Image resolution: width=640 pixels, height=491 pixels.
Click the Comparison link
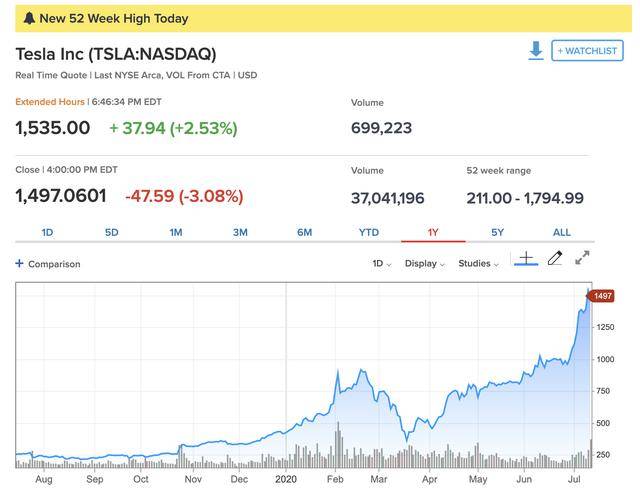[x=54, y=264]
